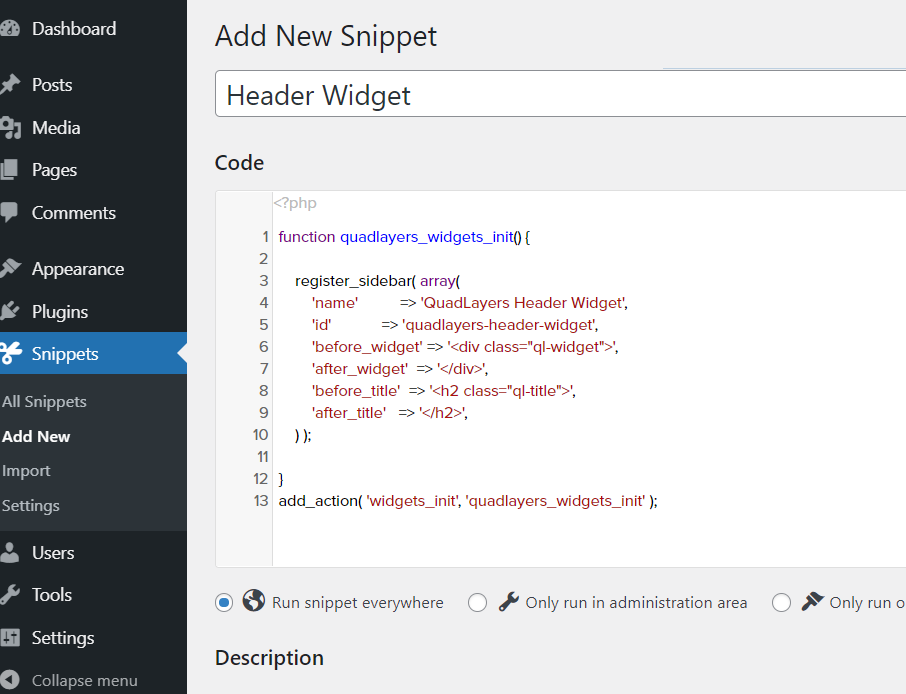The width and height of the screenshot is (906, 694).
Task: Click 'after_title' key on line 9
Action: tap(349, 413)
